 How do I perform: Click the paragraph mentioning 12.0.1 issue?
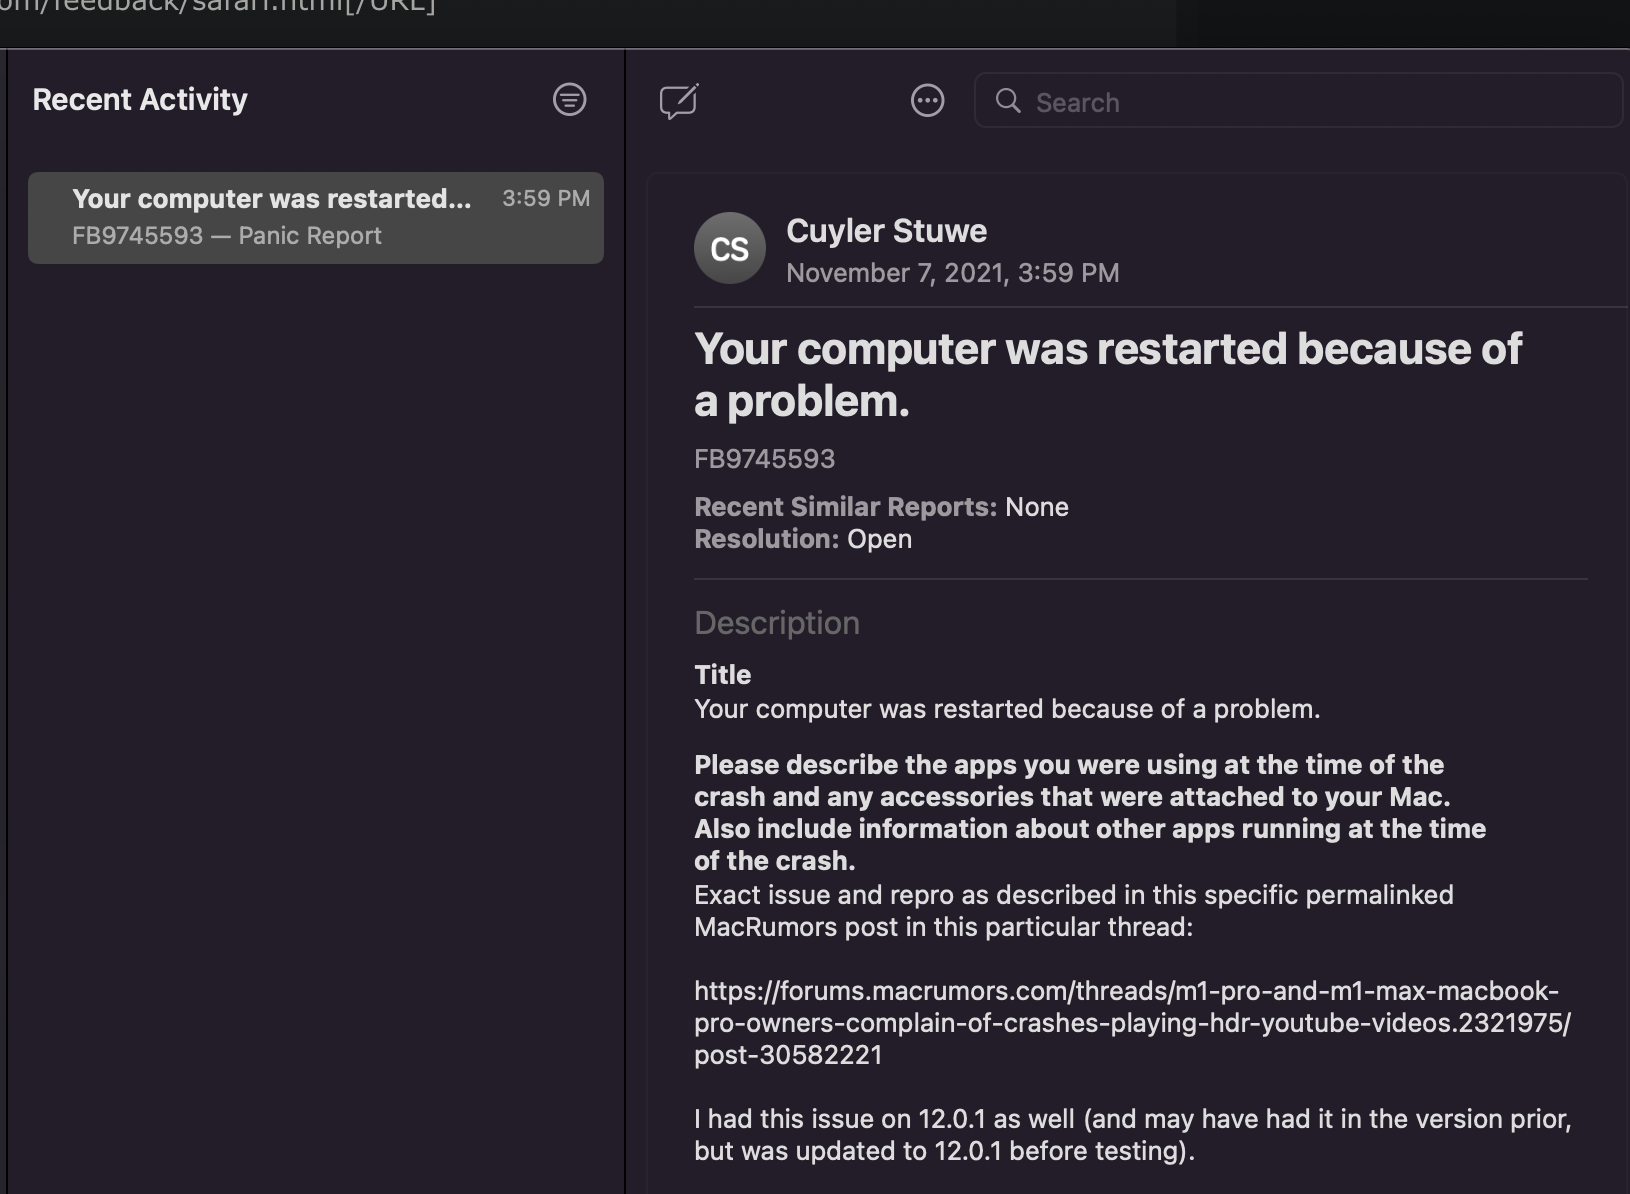(x=1132, y=1134)
